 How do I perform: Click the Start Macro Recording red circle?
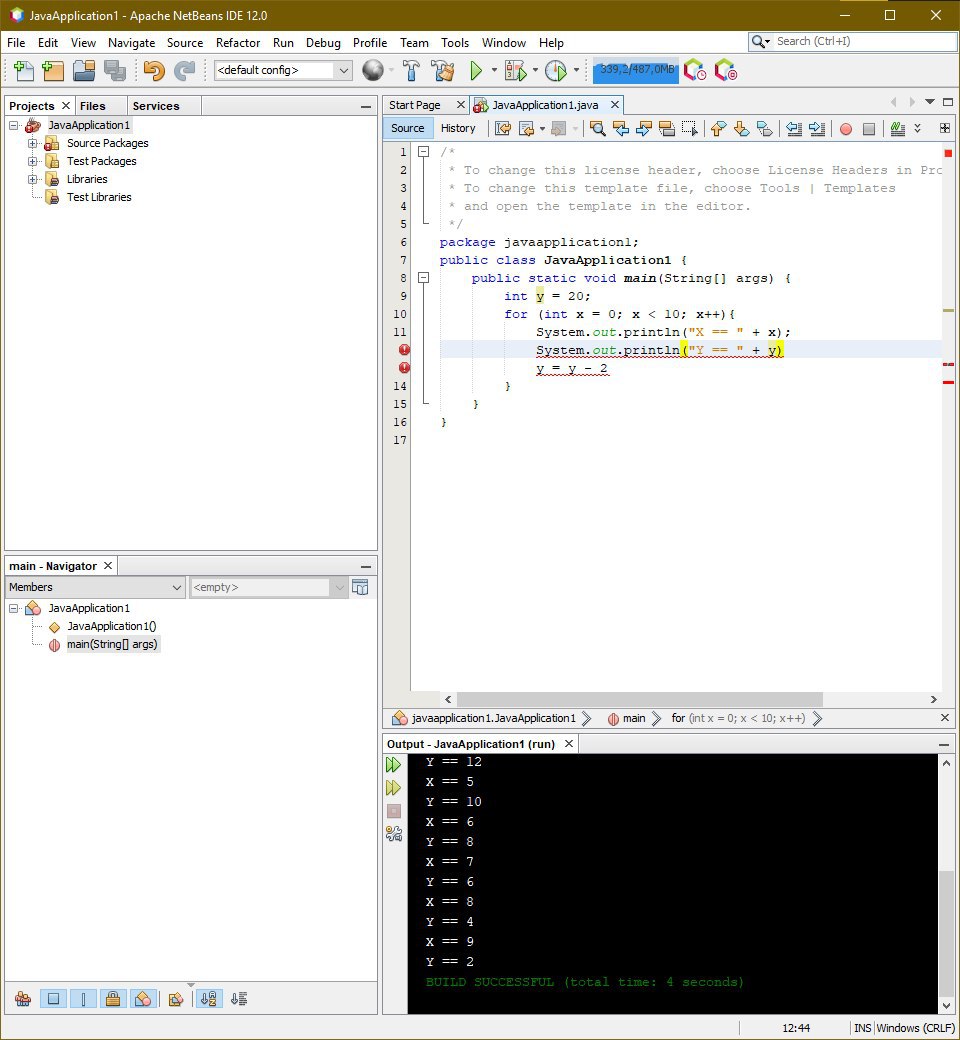pos(846,129)
